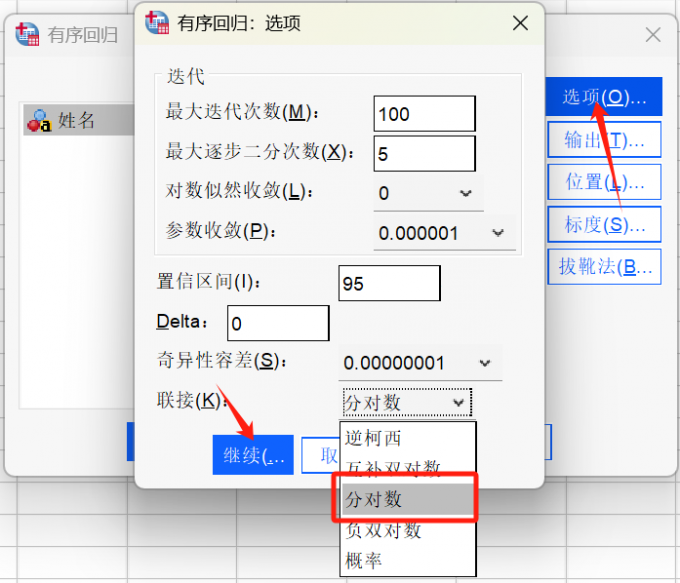
Task: Choose 逆柯西 from the link list
Action: 408,438
